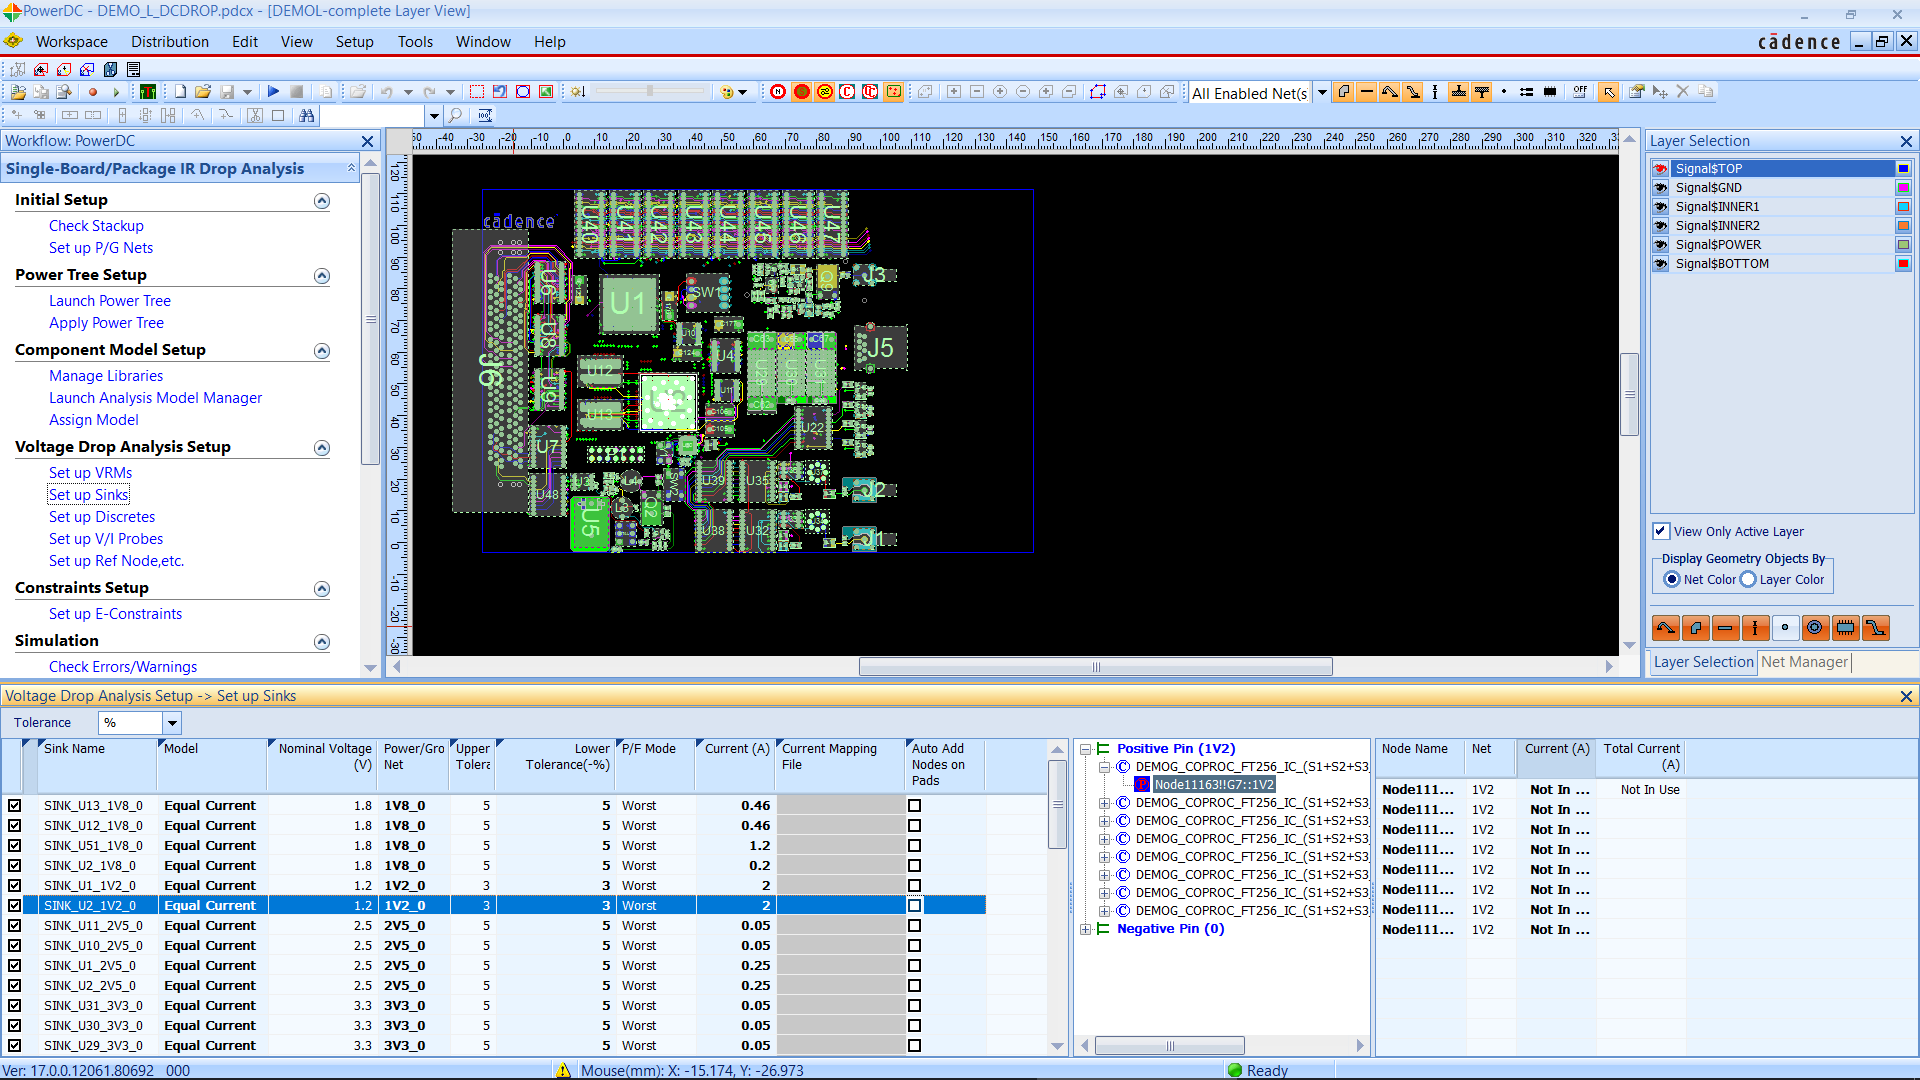Expand the Negative Pin (0) tree node
This screenshot has height=1080, width=1920.
(1085, 930)
